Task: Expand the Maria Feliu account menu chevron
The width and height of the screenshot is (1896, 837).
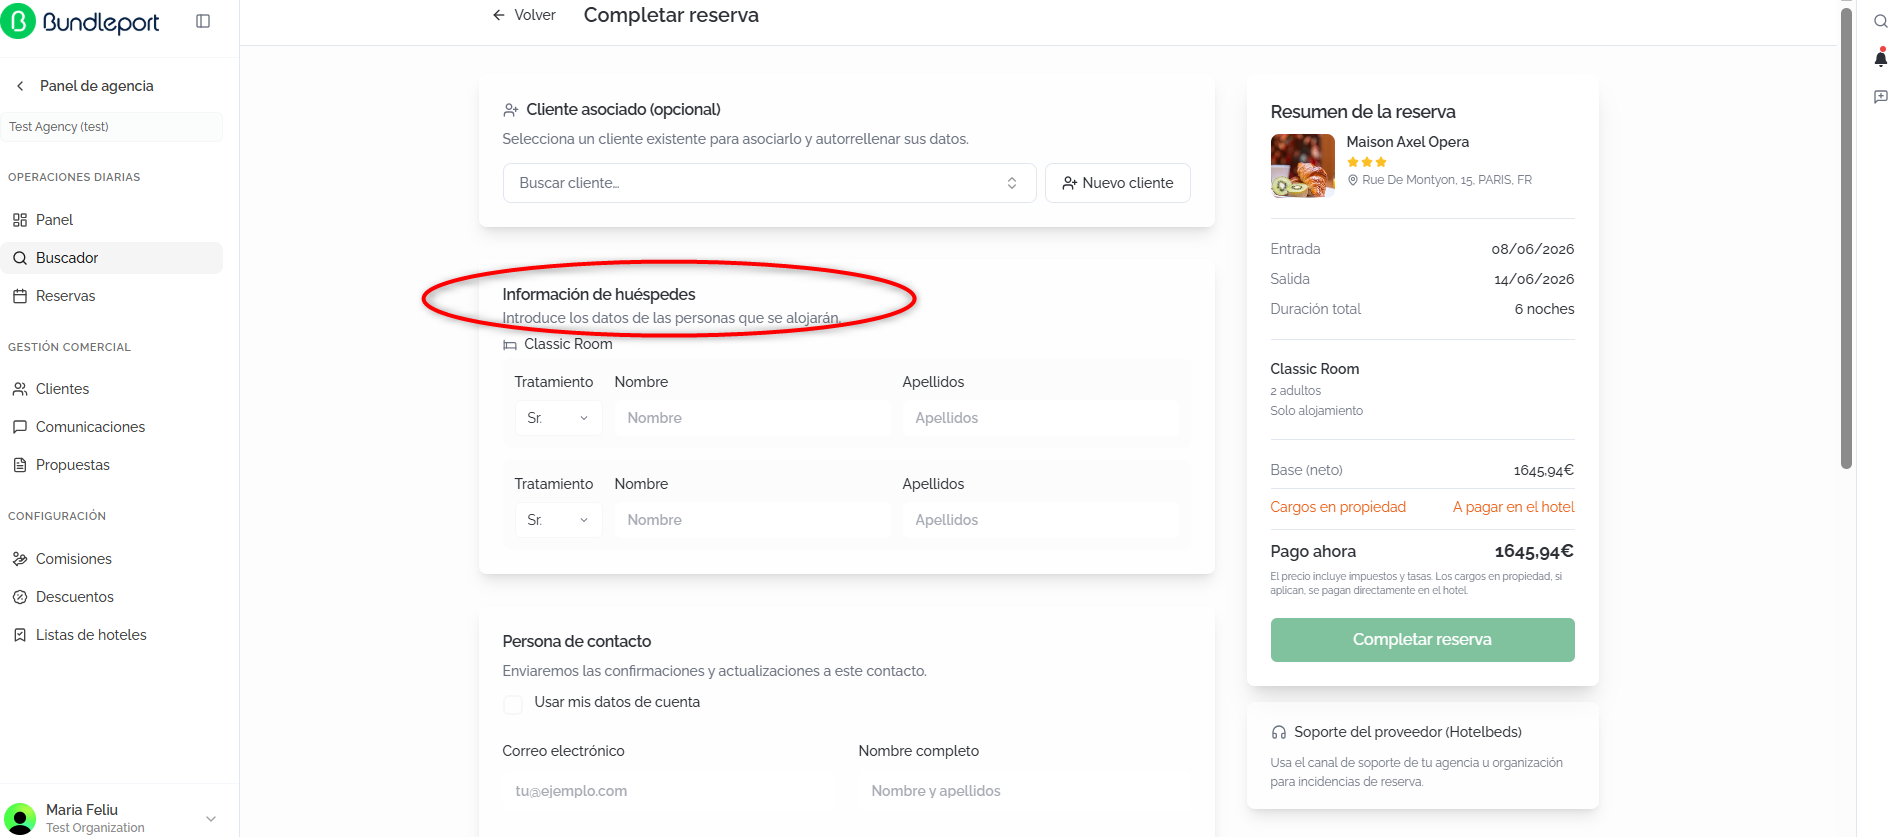Action: pyautogui.click(x=211, y=818)
